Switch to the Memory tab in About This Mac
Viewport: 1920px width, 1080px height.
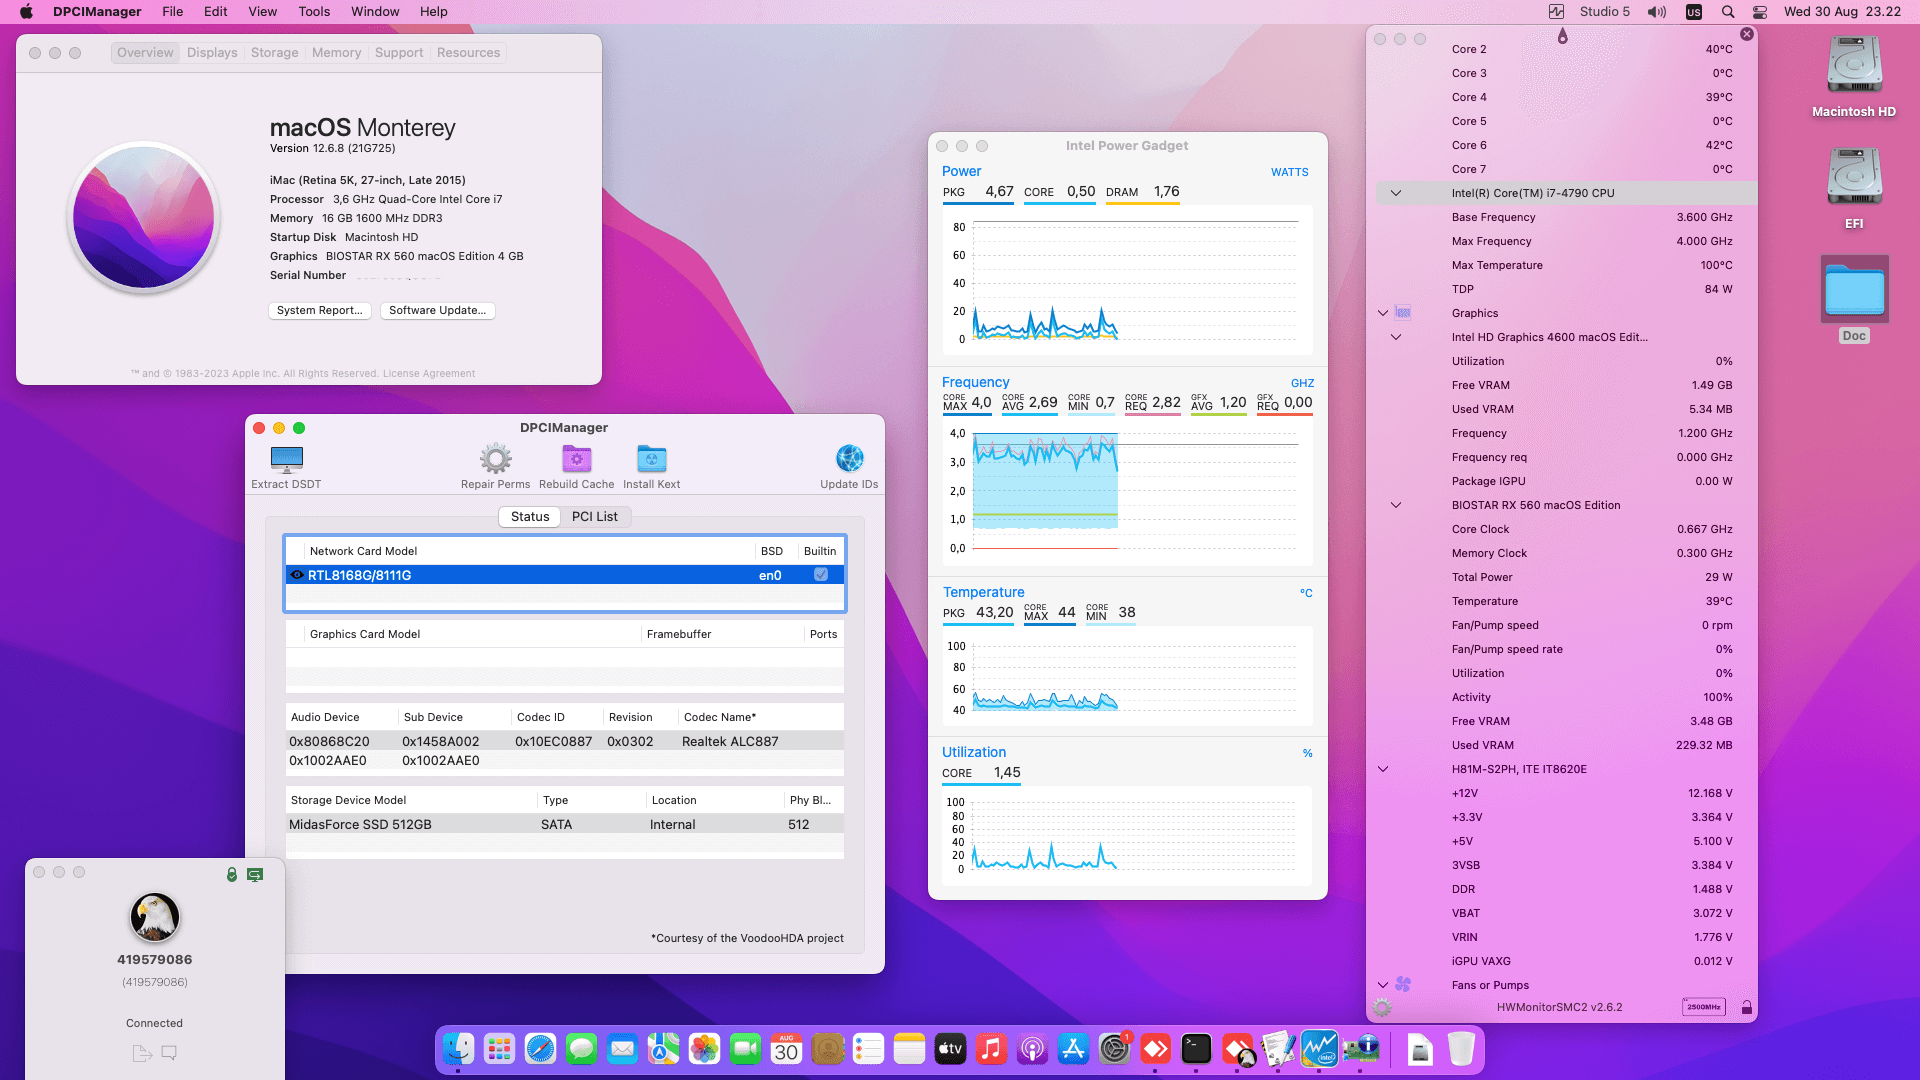coord(336,53)
